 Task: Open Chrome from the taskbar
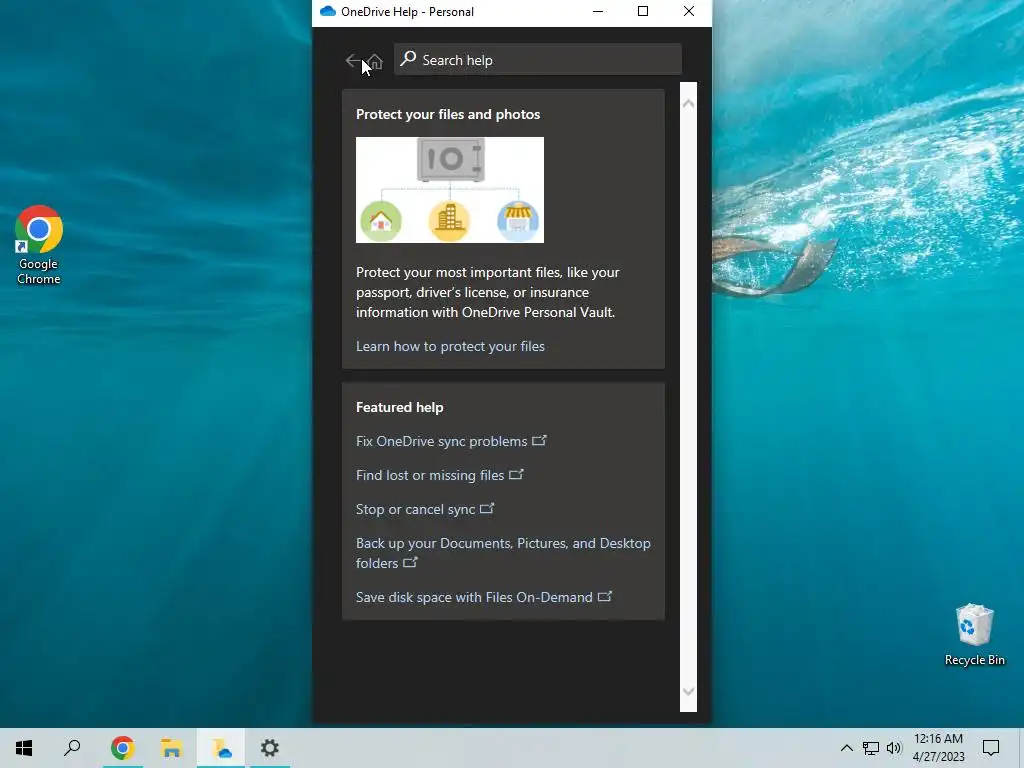(122, 748)
